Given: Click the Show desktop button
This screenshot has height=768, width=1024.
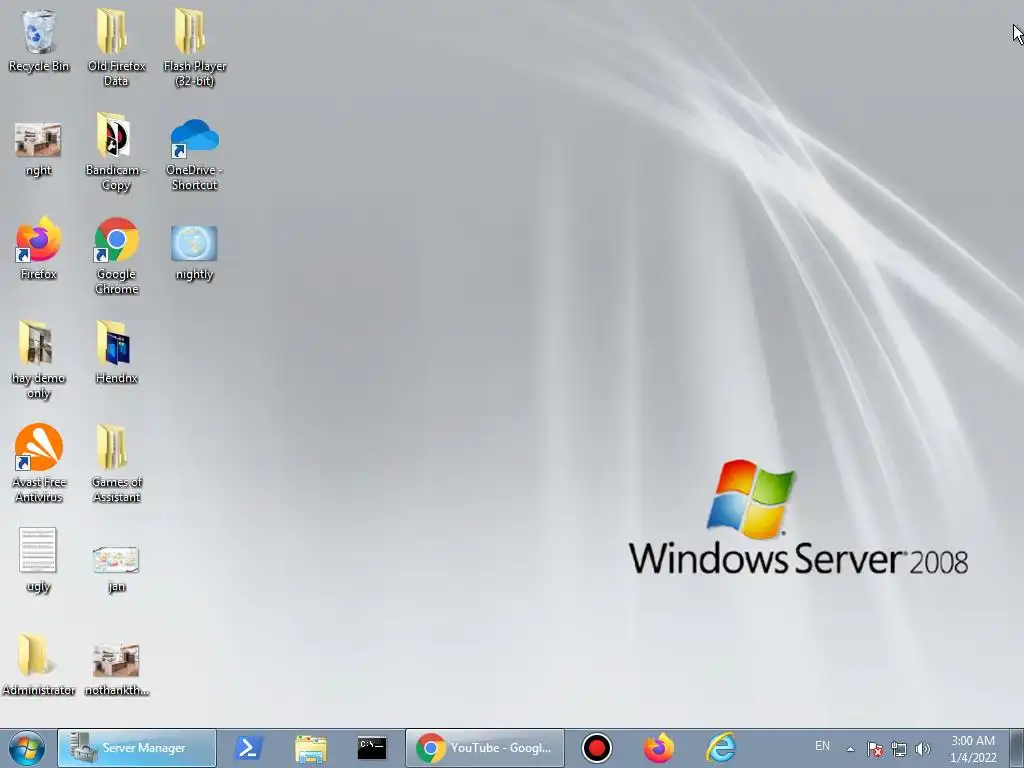Looking at the screenshot, I should 1016,748.
